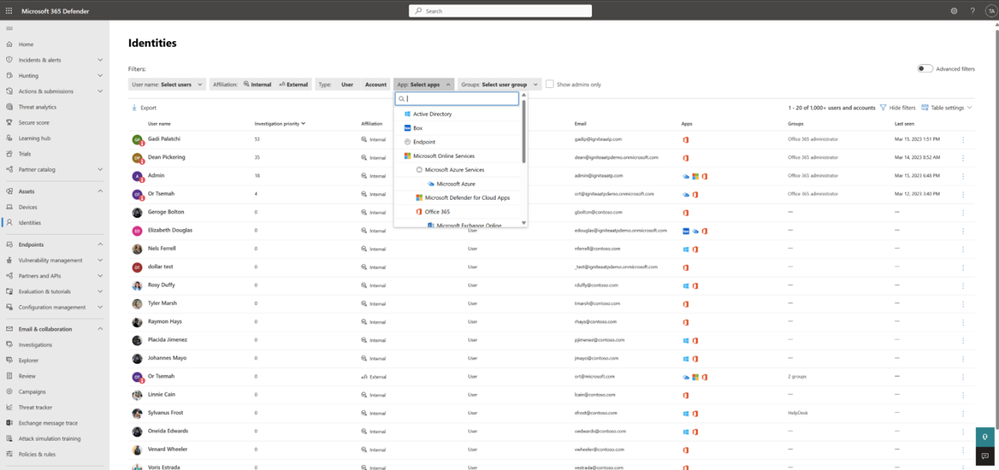The width and height of the screenshot is (999, 470).
Task: Open the teal feedback widget button
Action: click(985, 437)
